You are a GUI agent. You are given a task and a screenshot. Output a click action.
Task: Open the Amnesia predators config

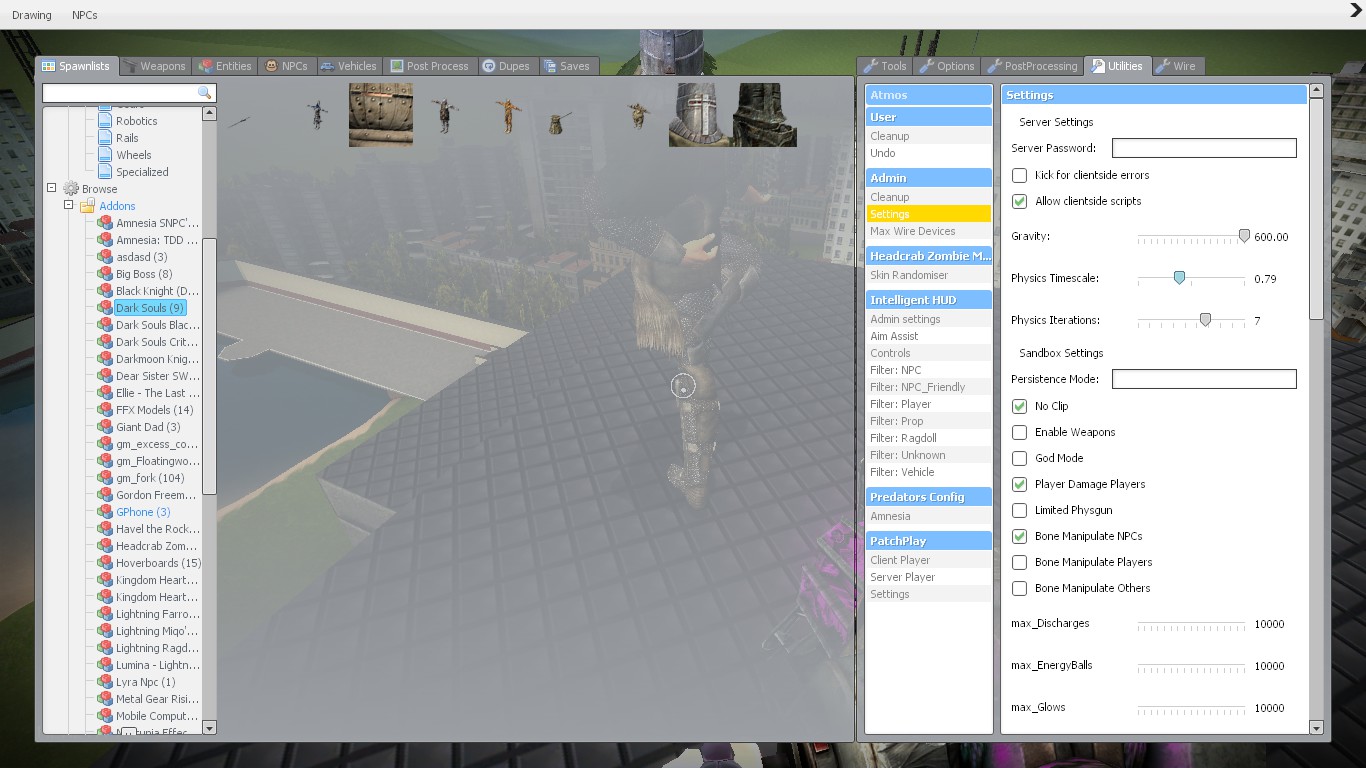click(929, 516)
